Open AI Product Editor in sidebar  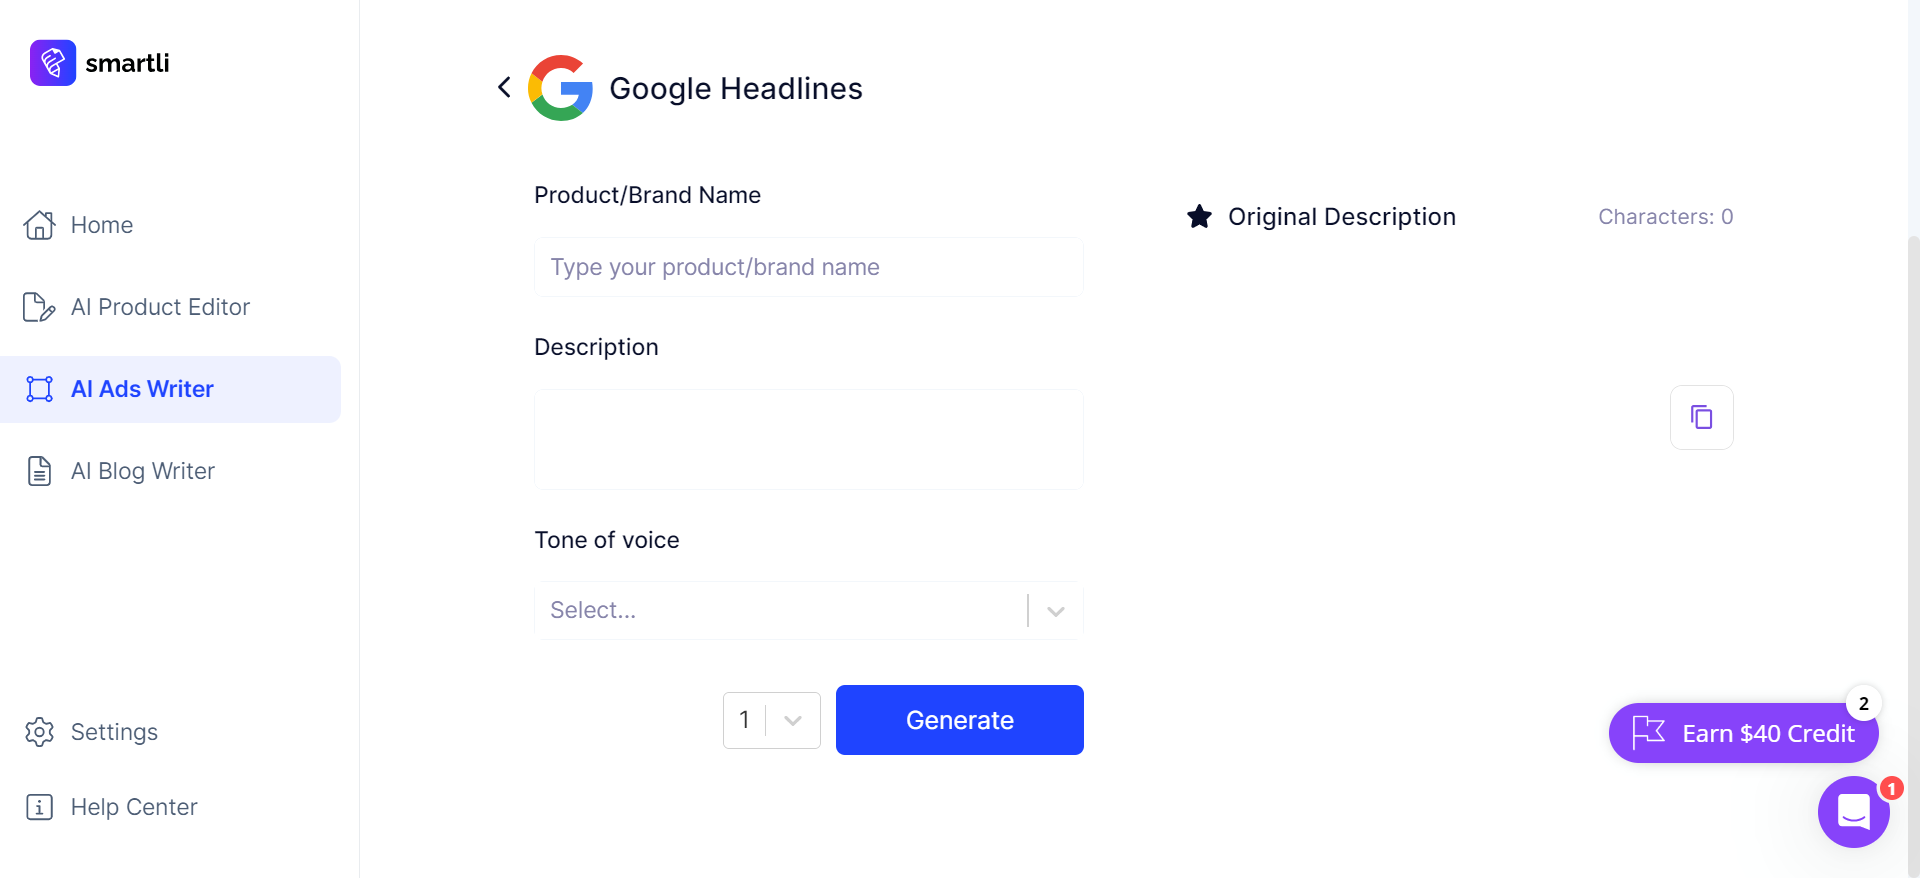(160, 307)
